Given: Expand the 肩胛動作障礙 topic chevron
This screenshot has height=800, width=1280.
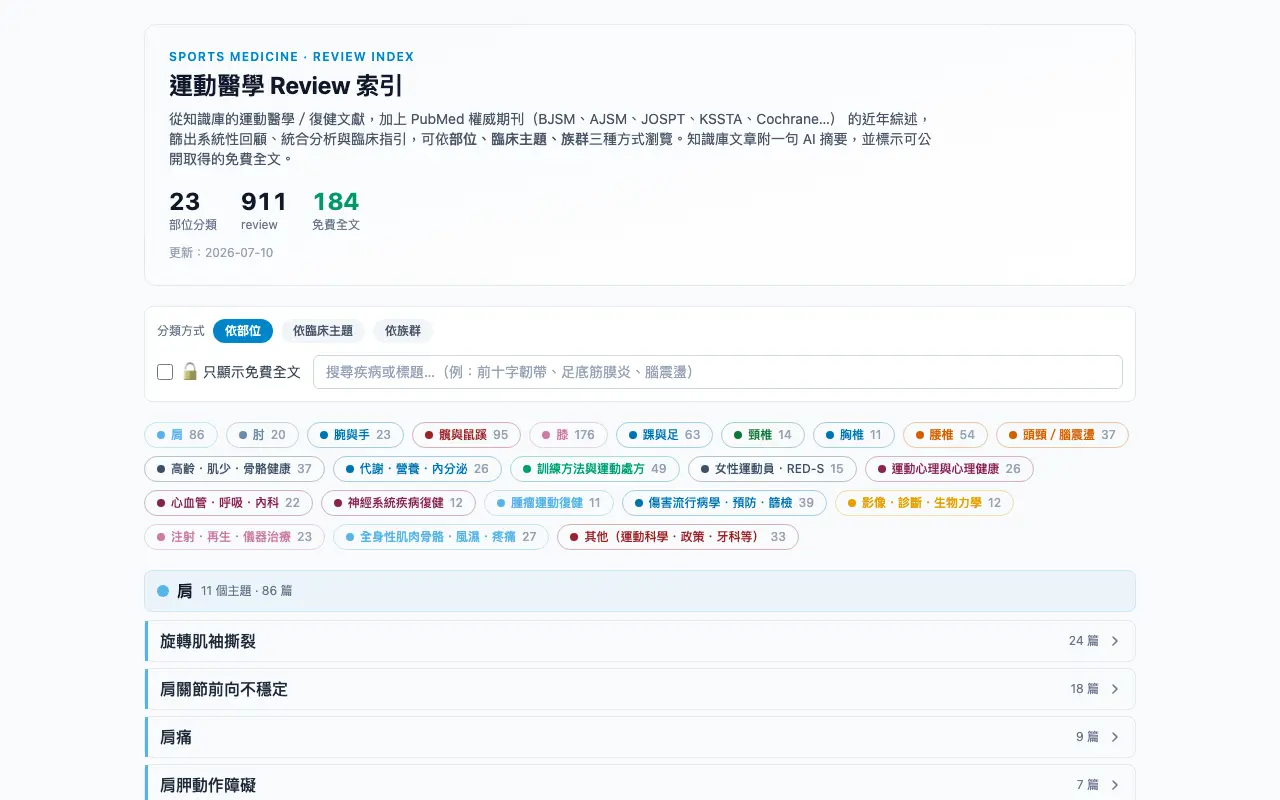Looking at the screenshot, I should [1115, 785].
